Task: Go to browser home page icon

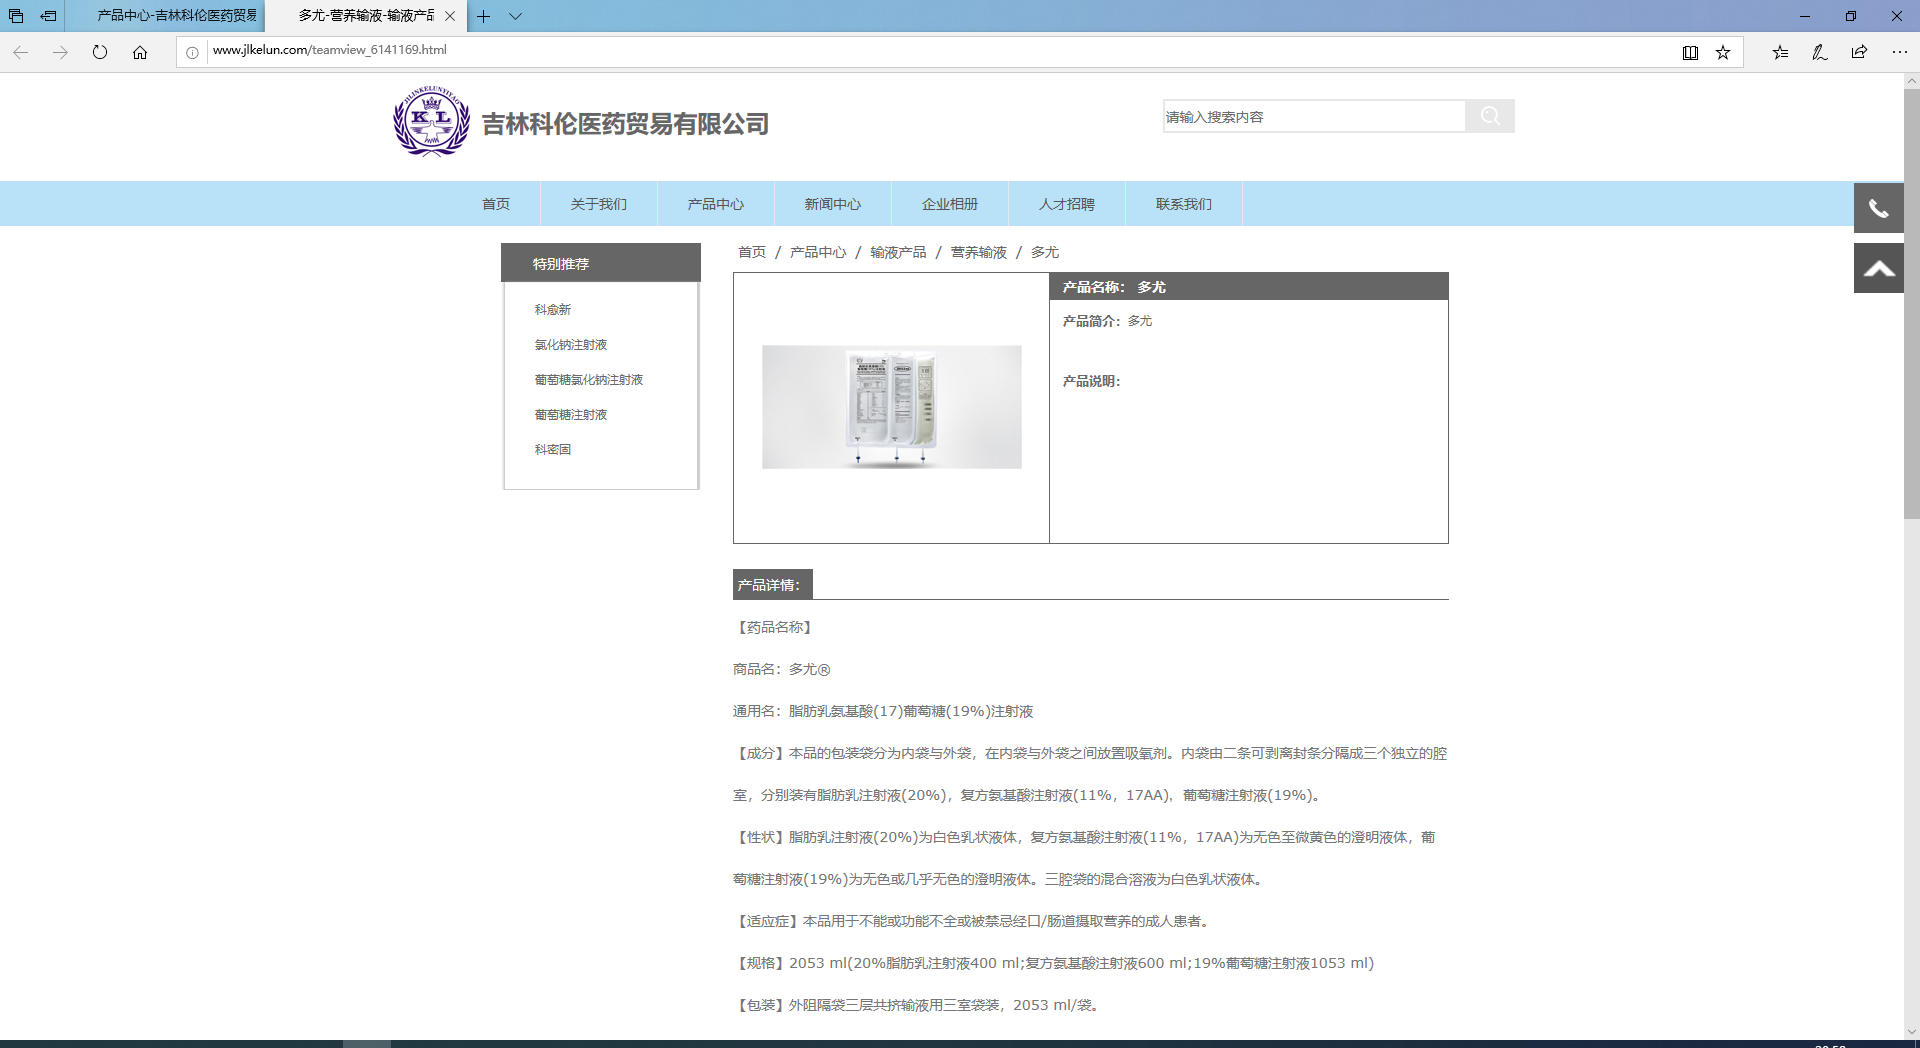Action: [x=140, y=52]
